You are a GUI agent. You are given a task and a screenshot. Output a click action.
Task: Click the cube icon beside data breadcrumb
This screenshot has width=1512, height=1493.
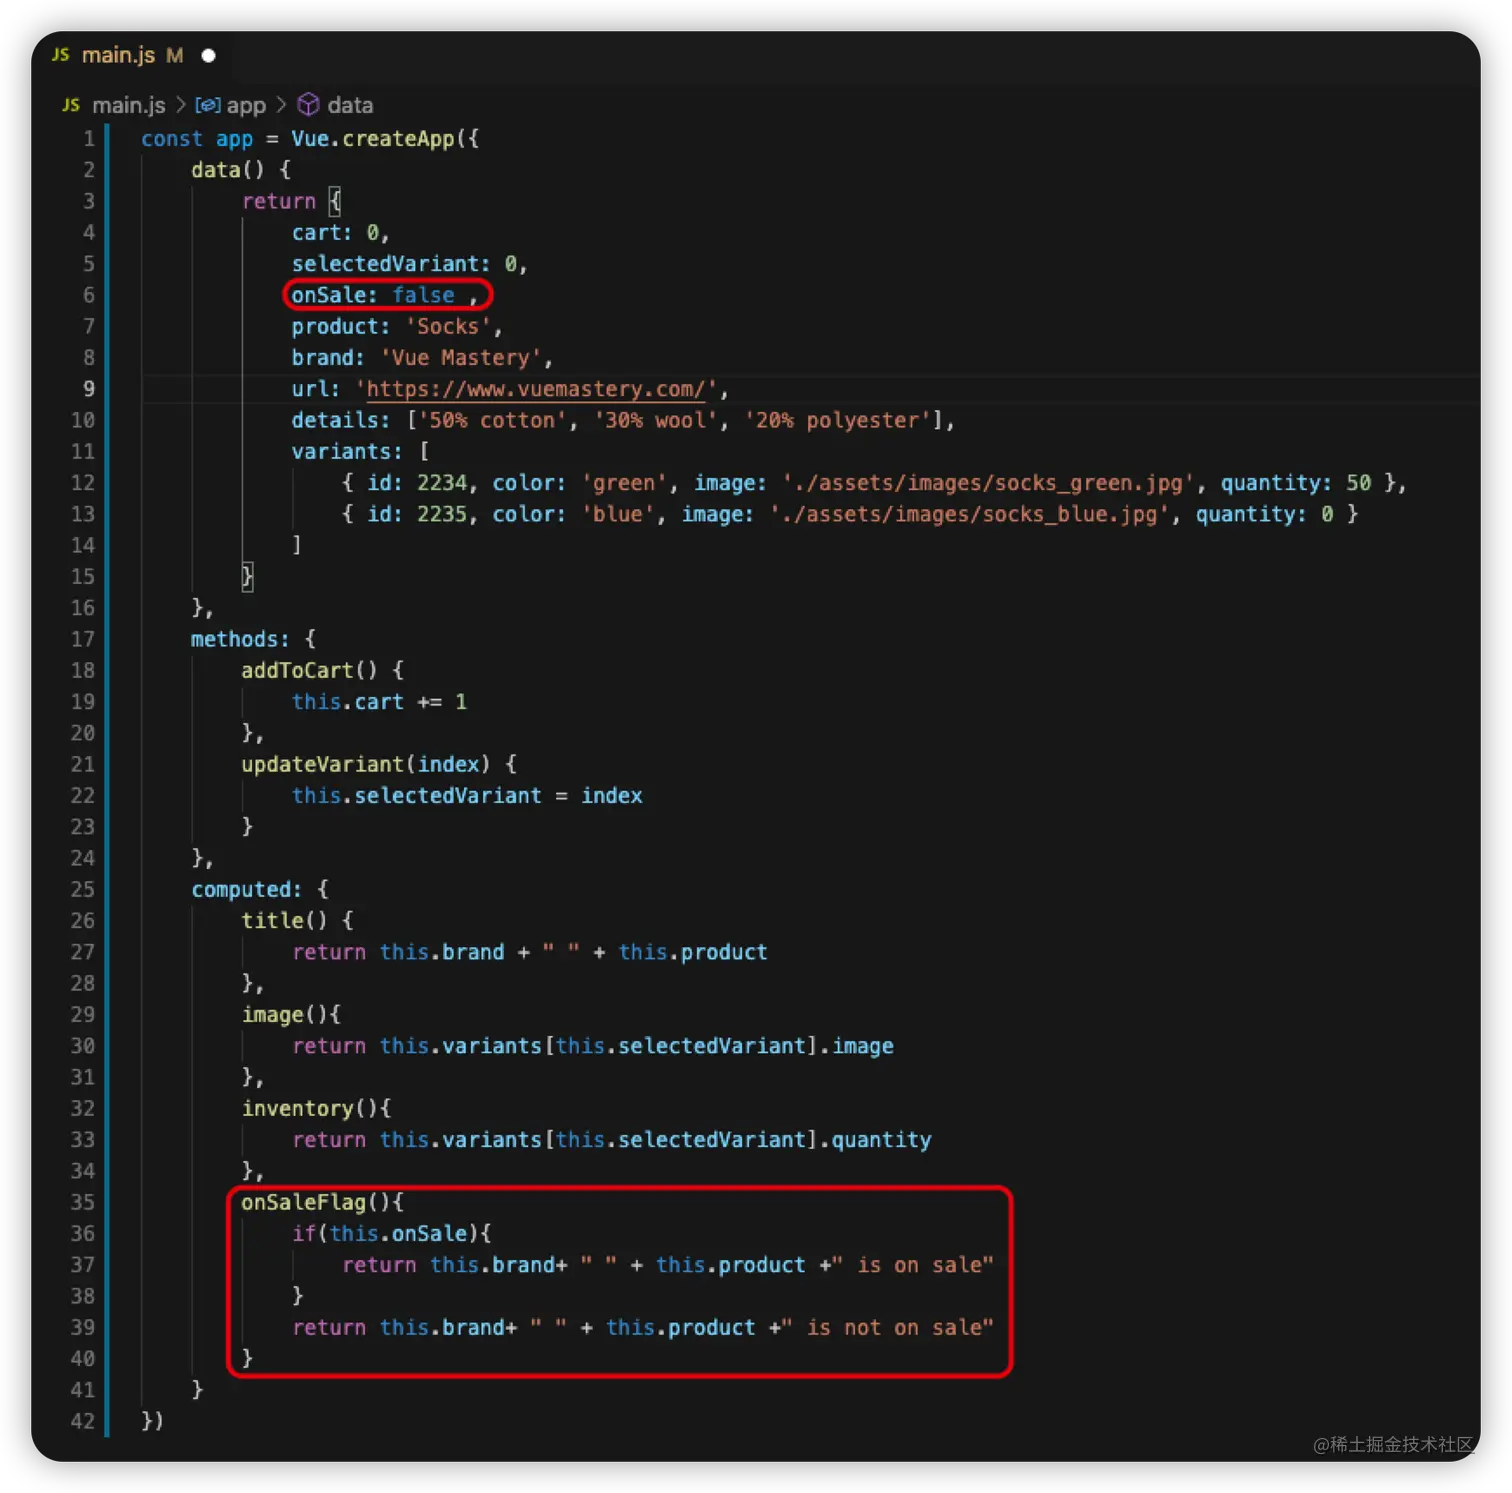(309, 105)
